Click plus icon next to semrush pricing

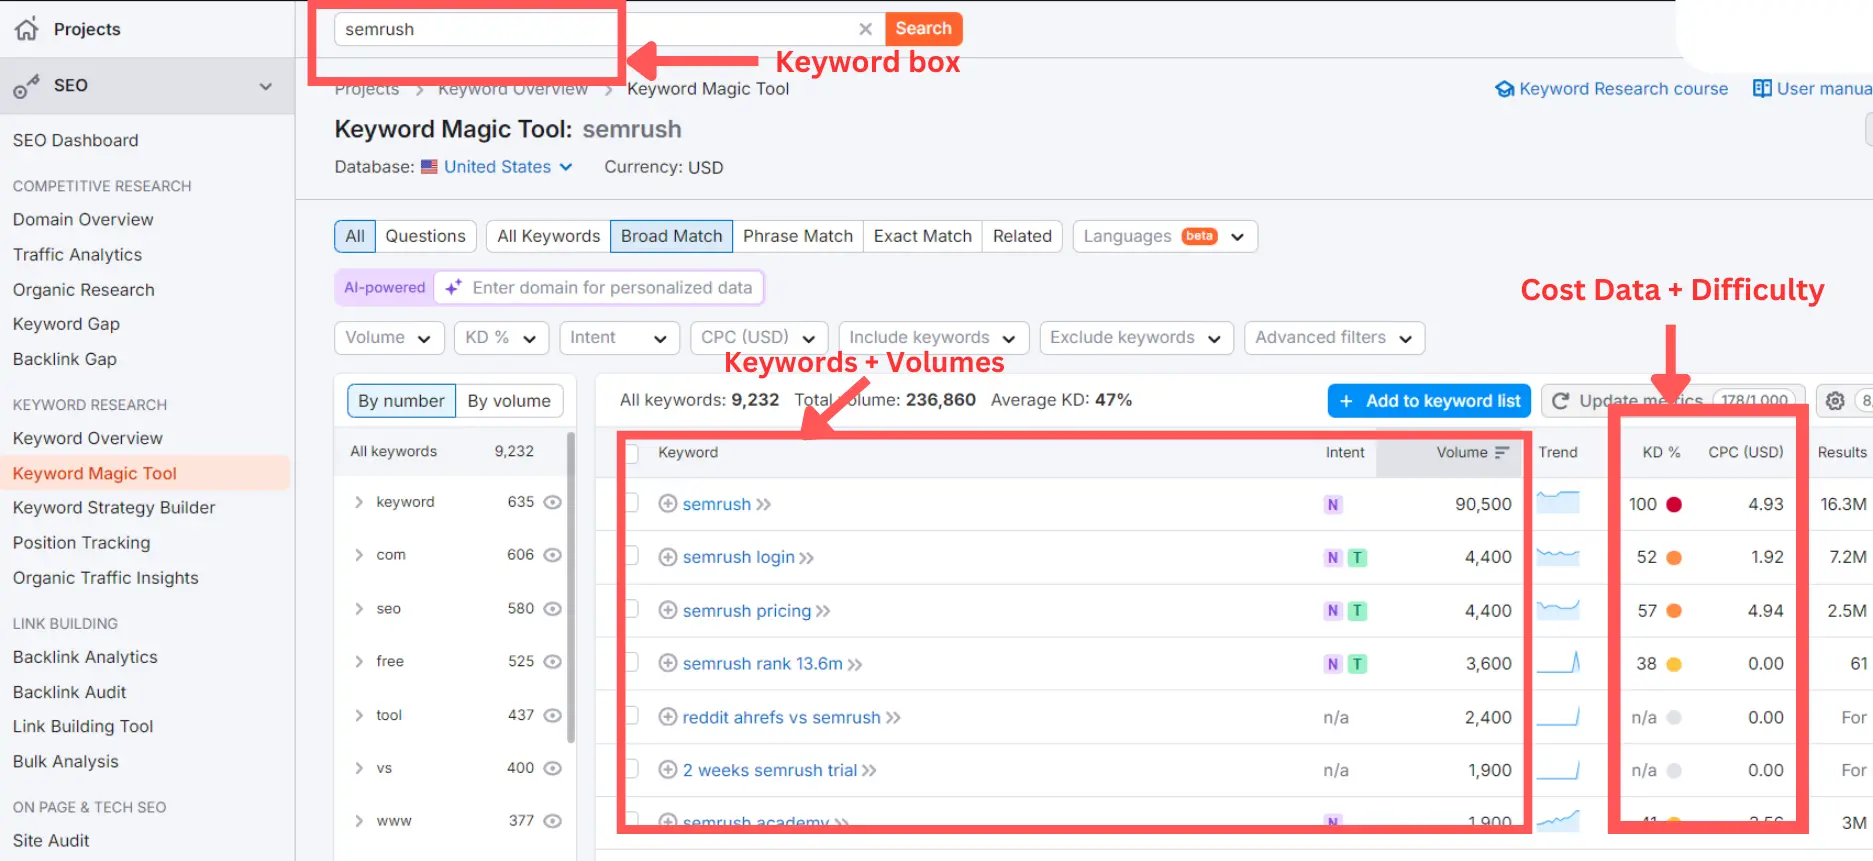point(668,611)
